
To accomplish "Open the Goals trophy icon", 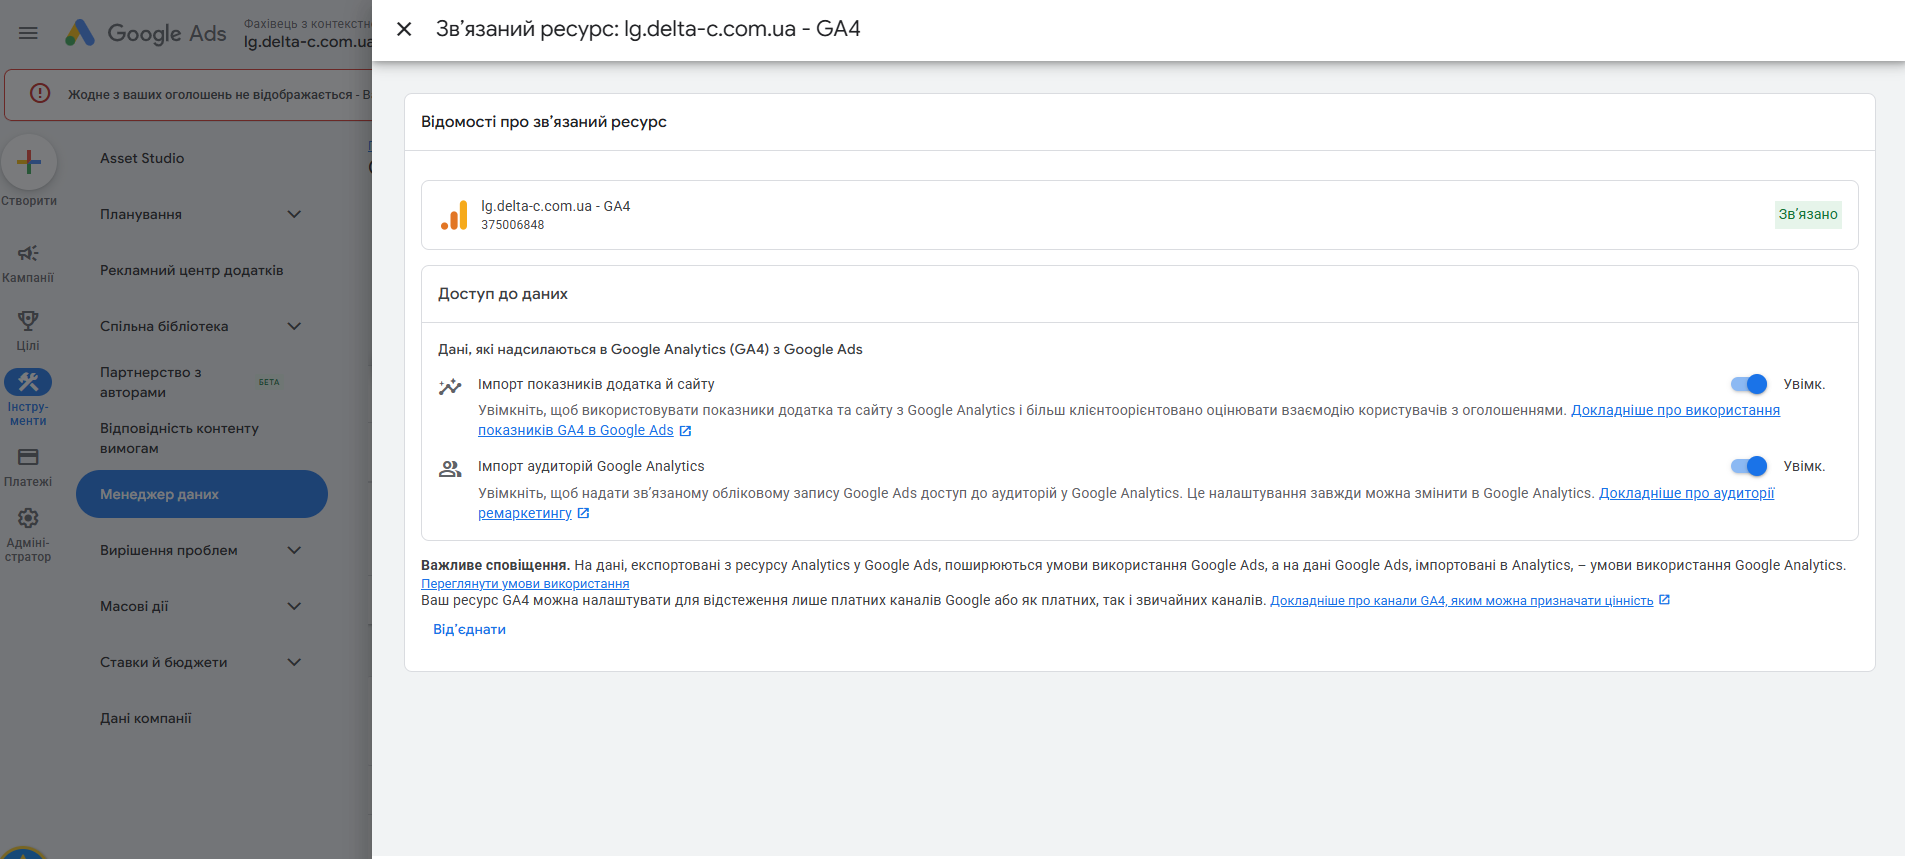I will 28,321.
